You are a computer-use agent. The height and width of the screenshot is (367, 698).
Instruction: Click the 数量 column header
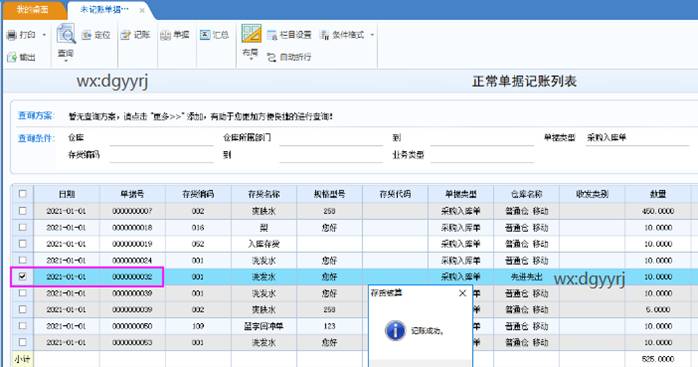(x=658, y=194)
